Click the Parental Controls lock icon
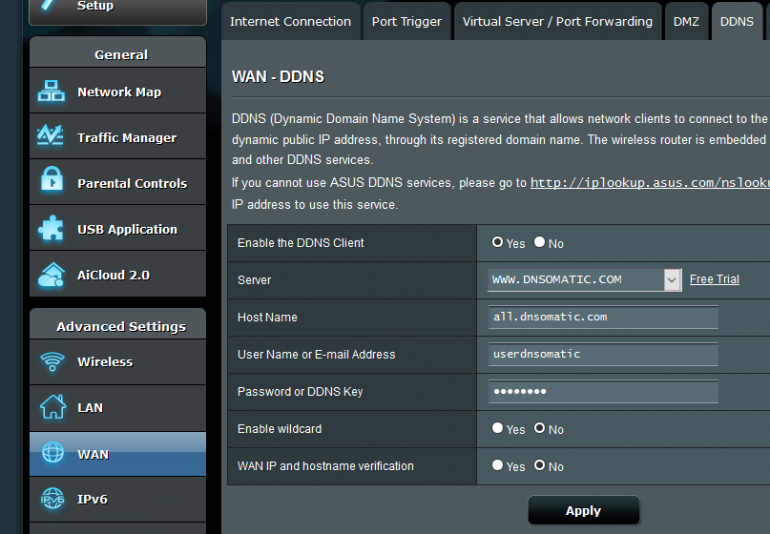770x534 pixels. click(x=52, y=179)
